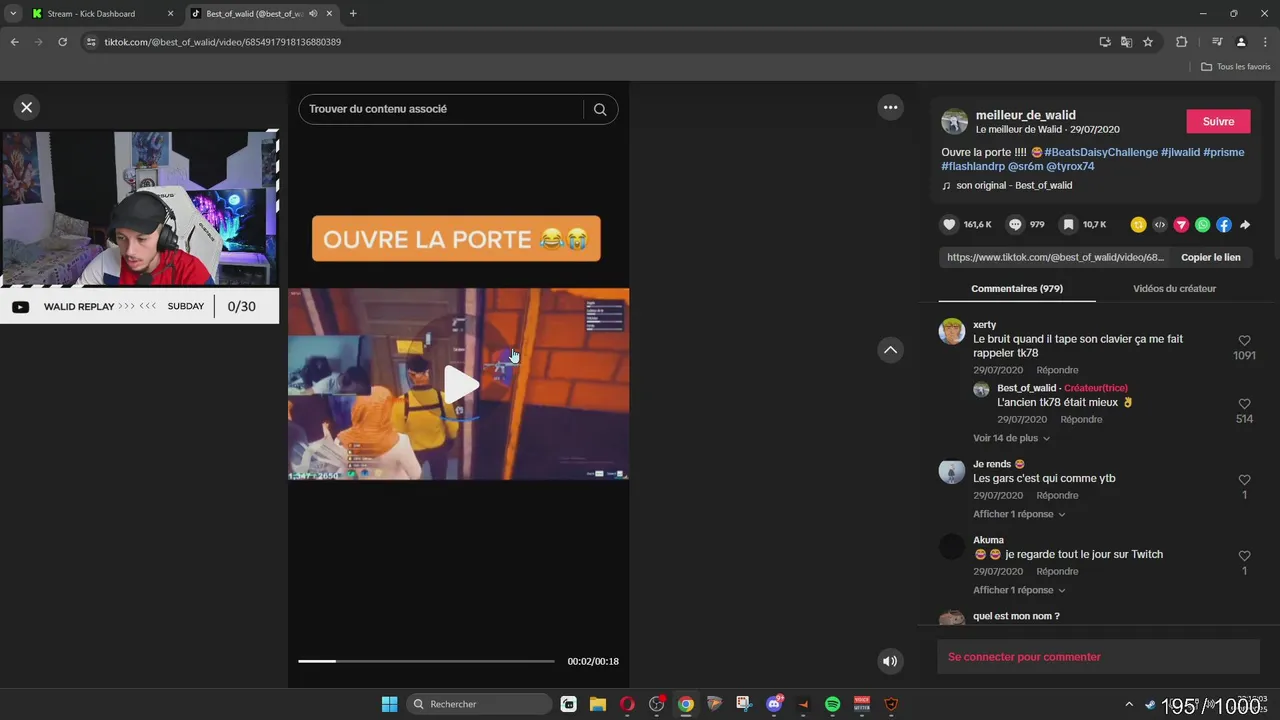
Task: Share the video on Facebook
Action: point(1224,225)
